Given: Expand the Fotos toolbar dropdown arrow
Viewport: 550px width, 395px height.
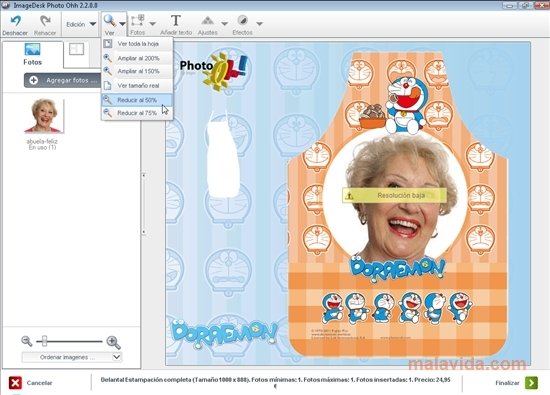Looking at the screenshot, I should tap(153, 24).
